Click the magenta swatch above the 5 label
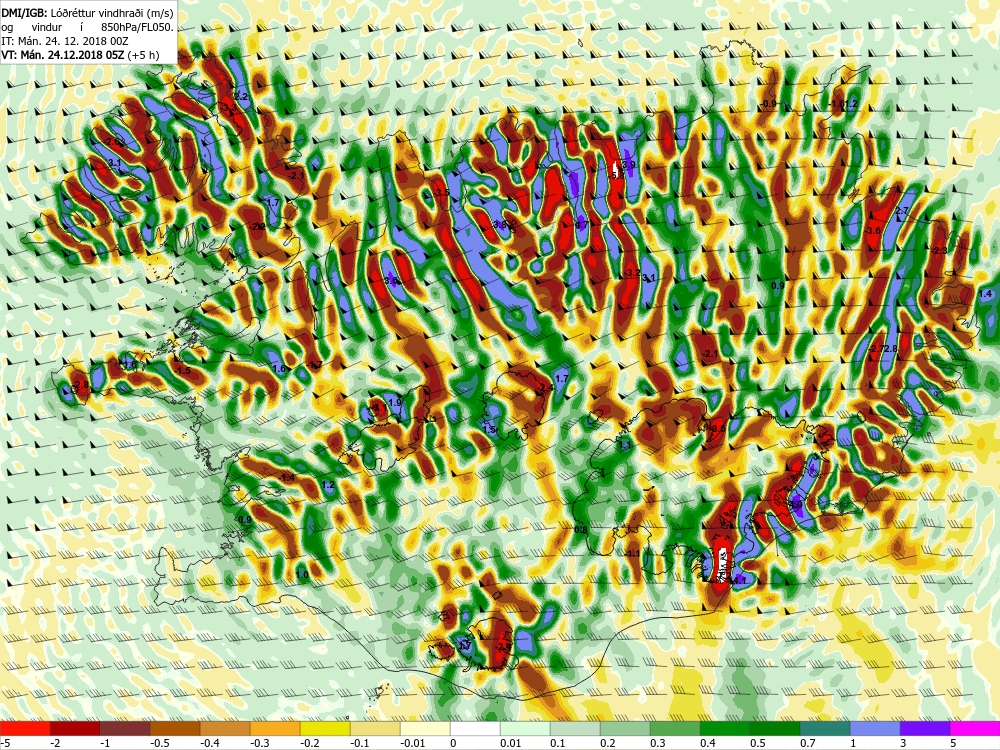 975,728
